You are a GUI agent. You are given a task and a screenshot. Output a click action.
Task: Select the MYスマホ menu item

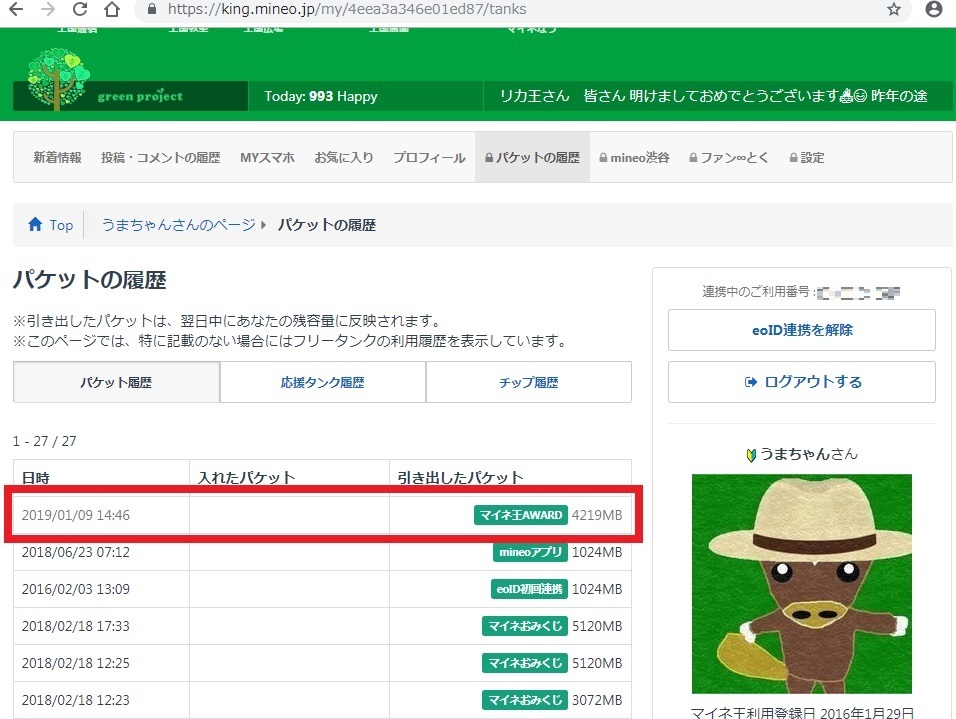(267, 158)
